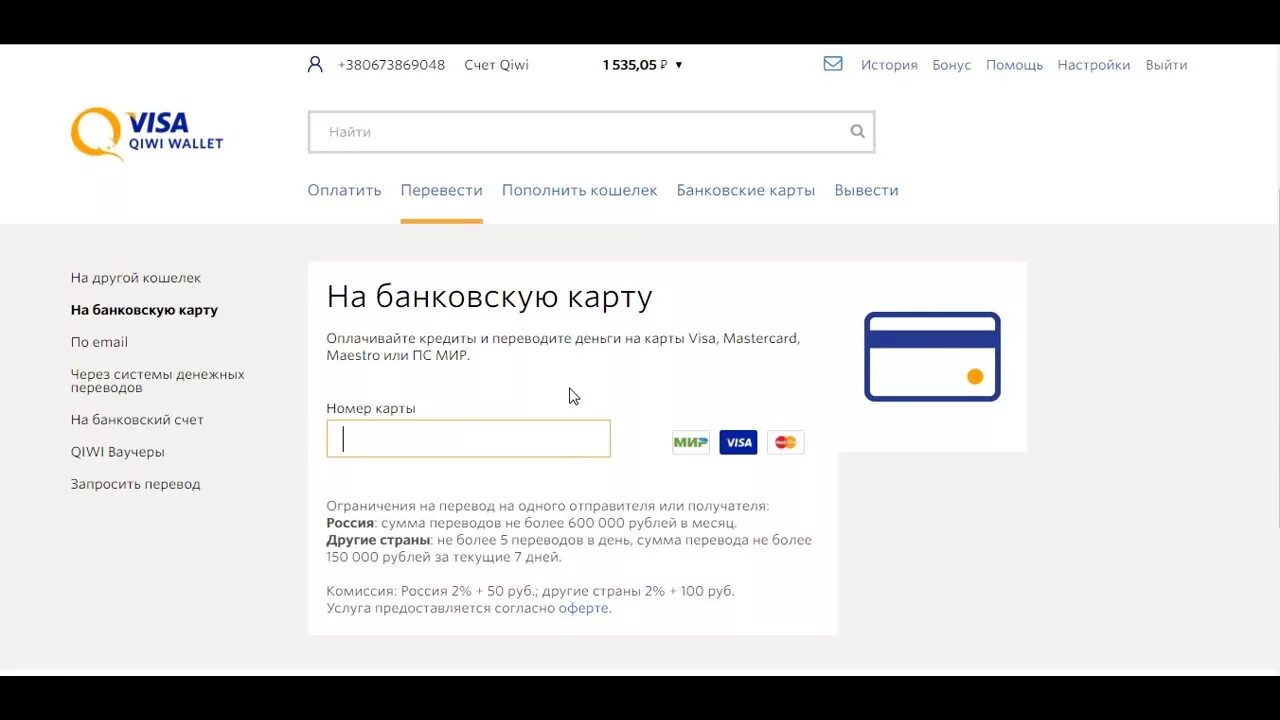Select the МИР payment system badge

point(690,442)
